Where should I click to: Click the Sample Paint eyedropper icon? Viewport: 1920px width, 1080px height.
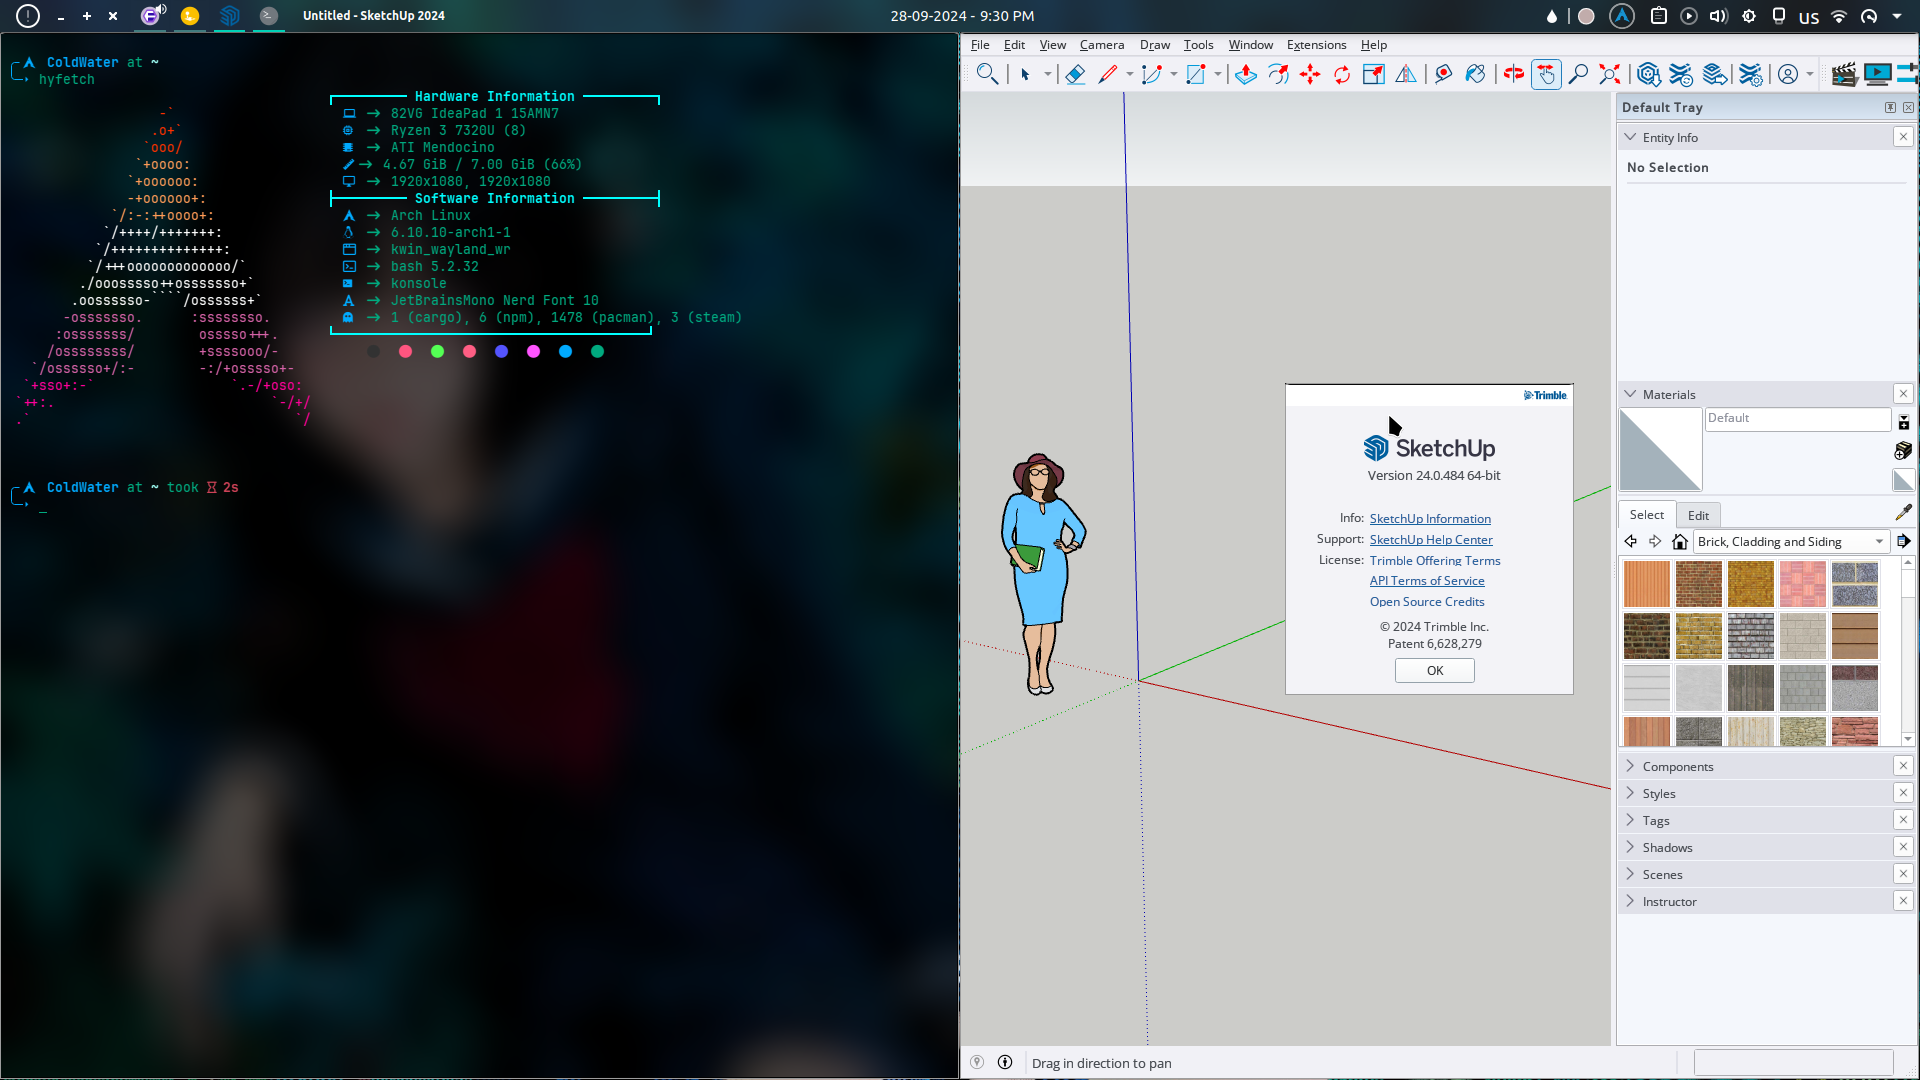(x=1903, y=513)
